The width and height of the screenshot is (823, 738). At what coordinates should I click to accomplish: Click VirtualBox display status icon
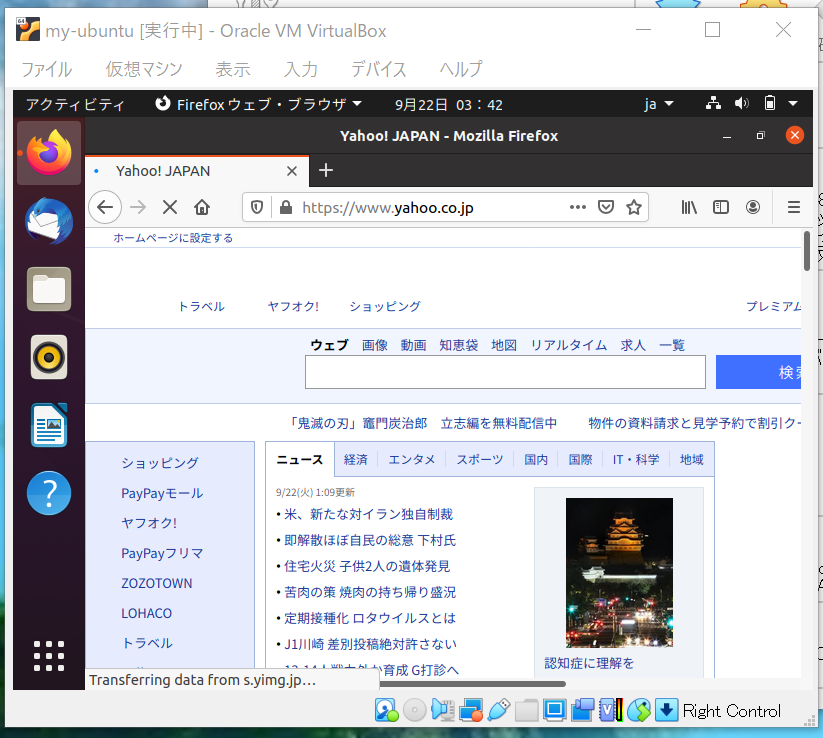pos(554,710)
